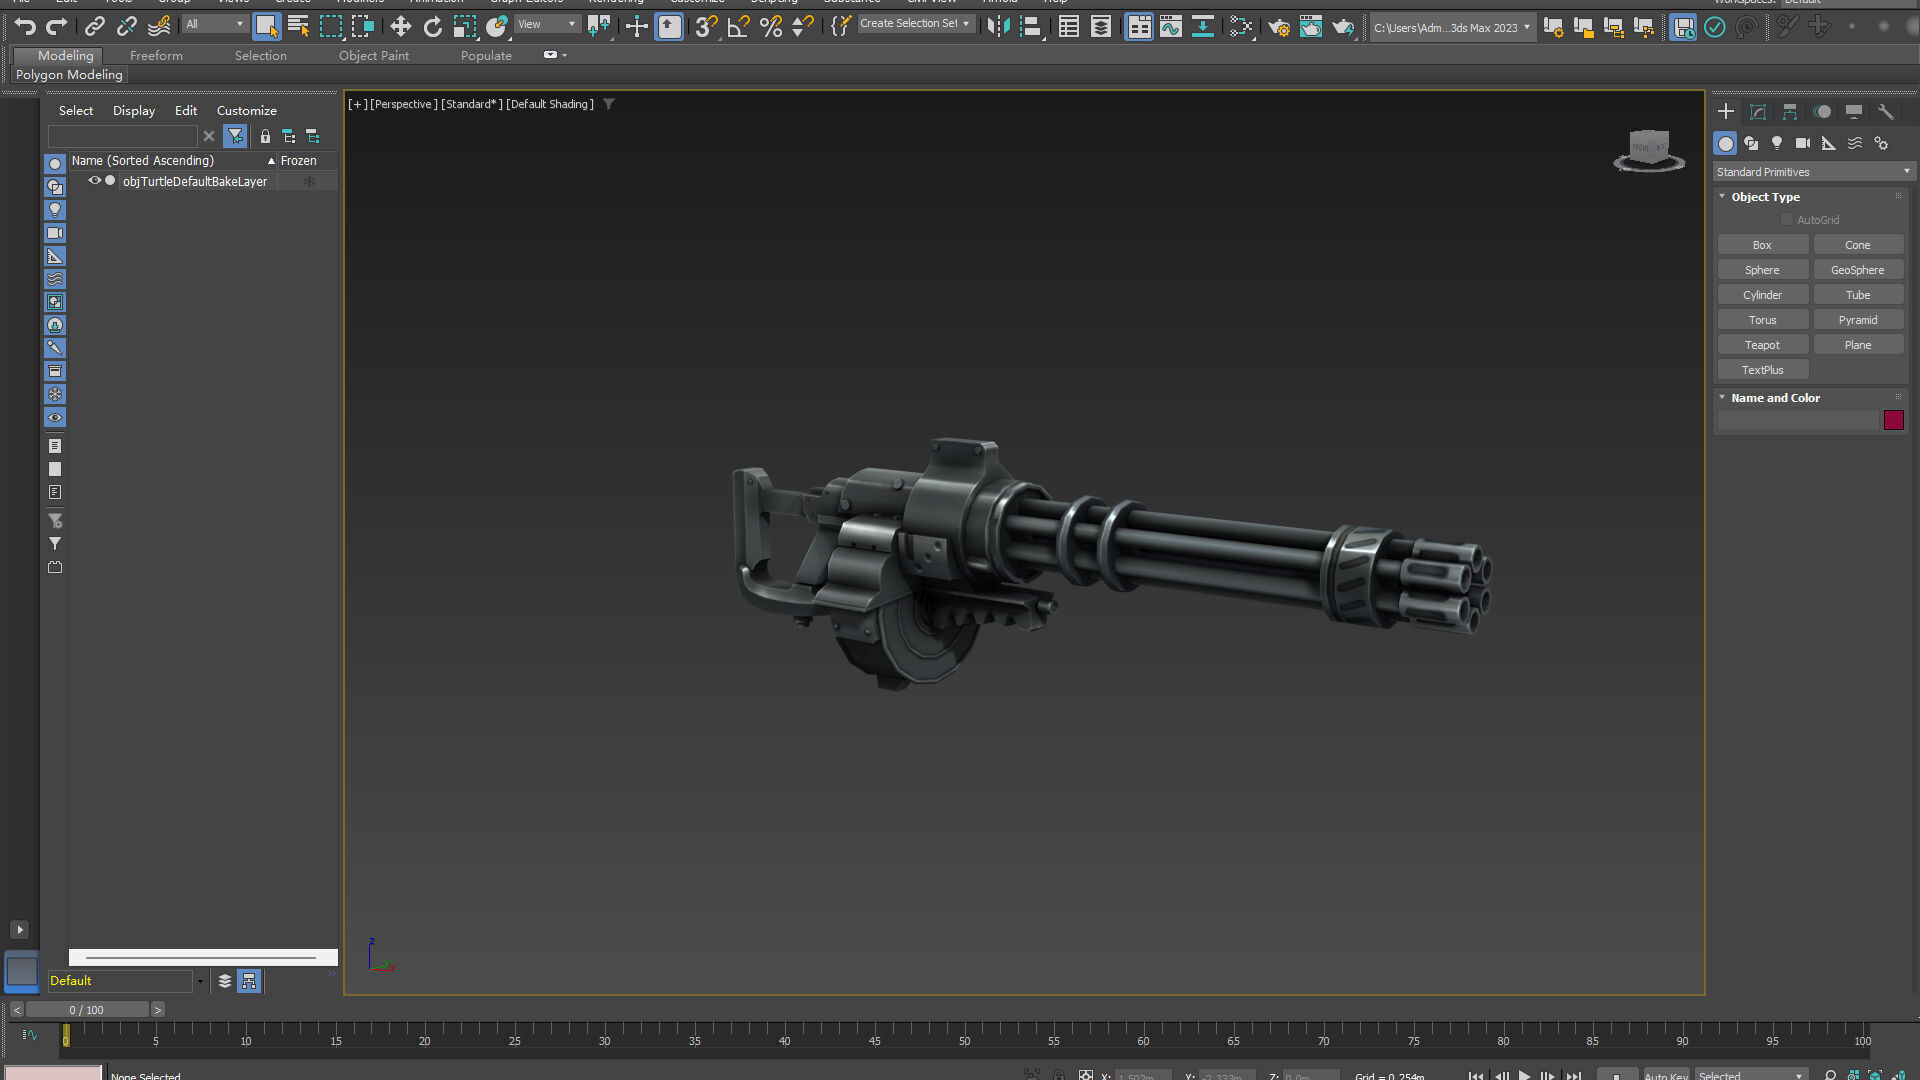Viewport: 1920px width, 1080px height.
Task: Toggle the scene explorer filter funnel button
Action: tap(235, 136)
